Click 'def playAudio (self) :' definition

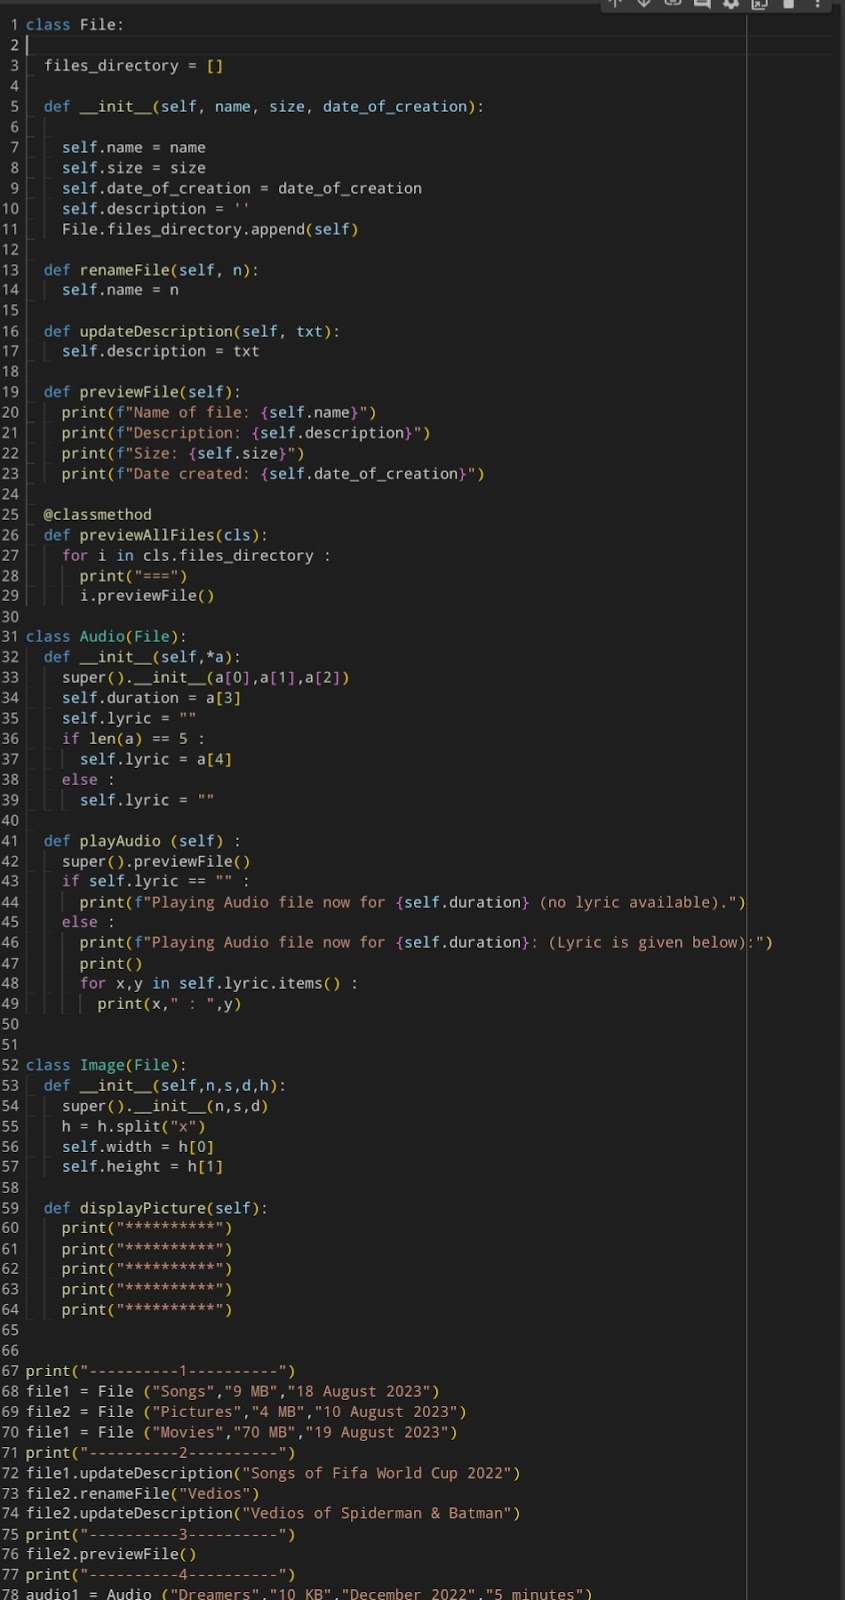142,841
